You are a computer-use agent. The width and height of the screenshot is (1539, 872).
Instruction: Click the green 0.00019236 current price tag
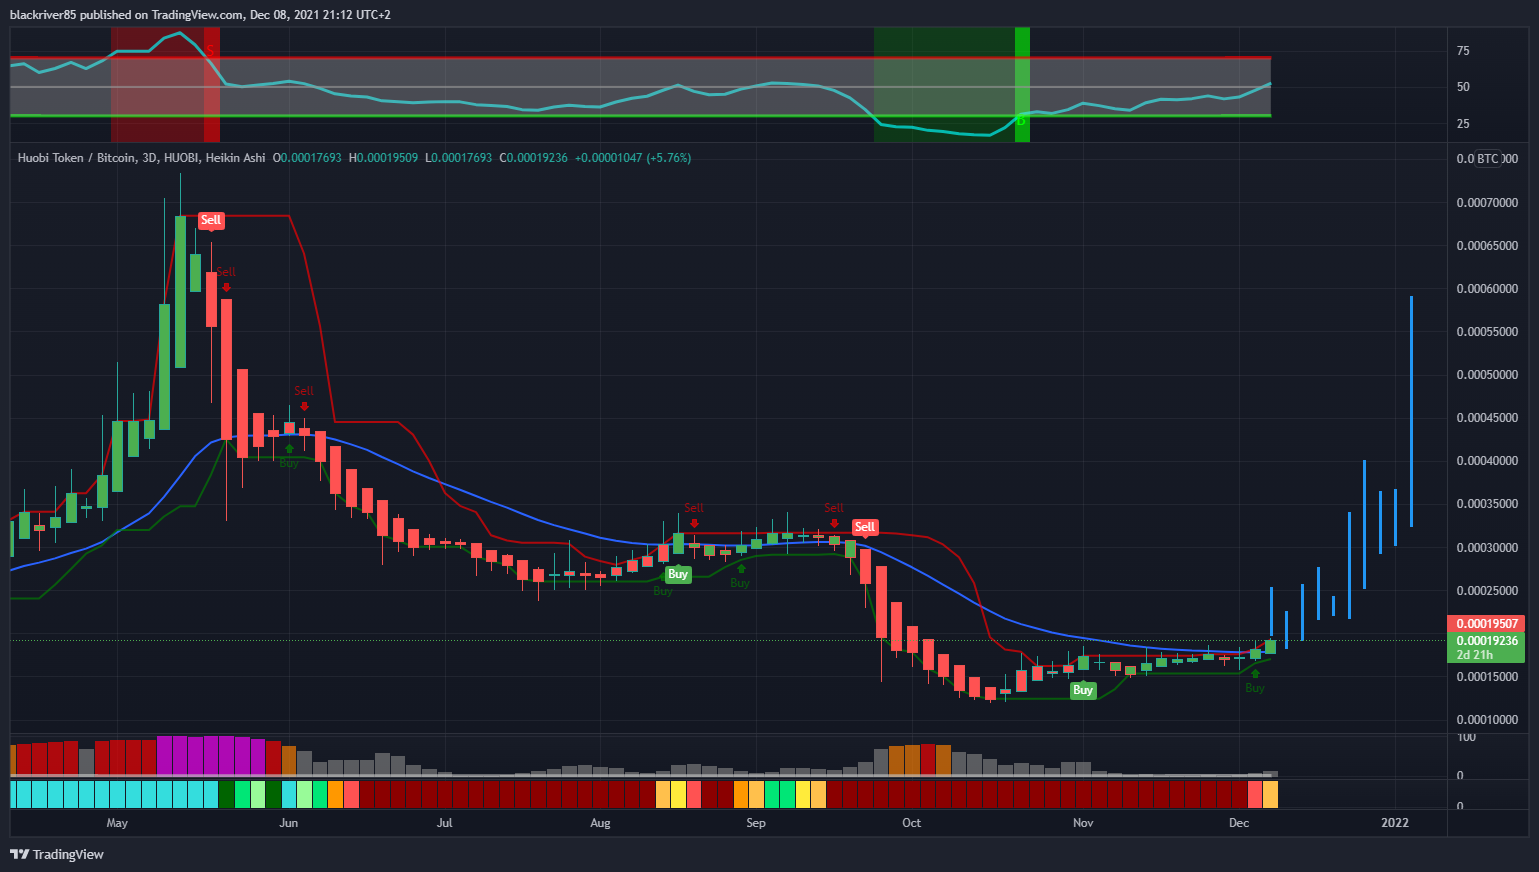tap(1486, 641)
